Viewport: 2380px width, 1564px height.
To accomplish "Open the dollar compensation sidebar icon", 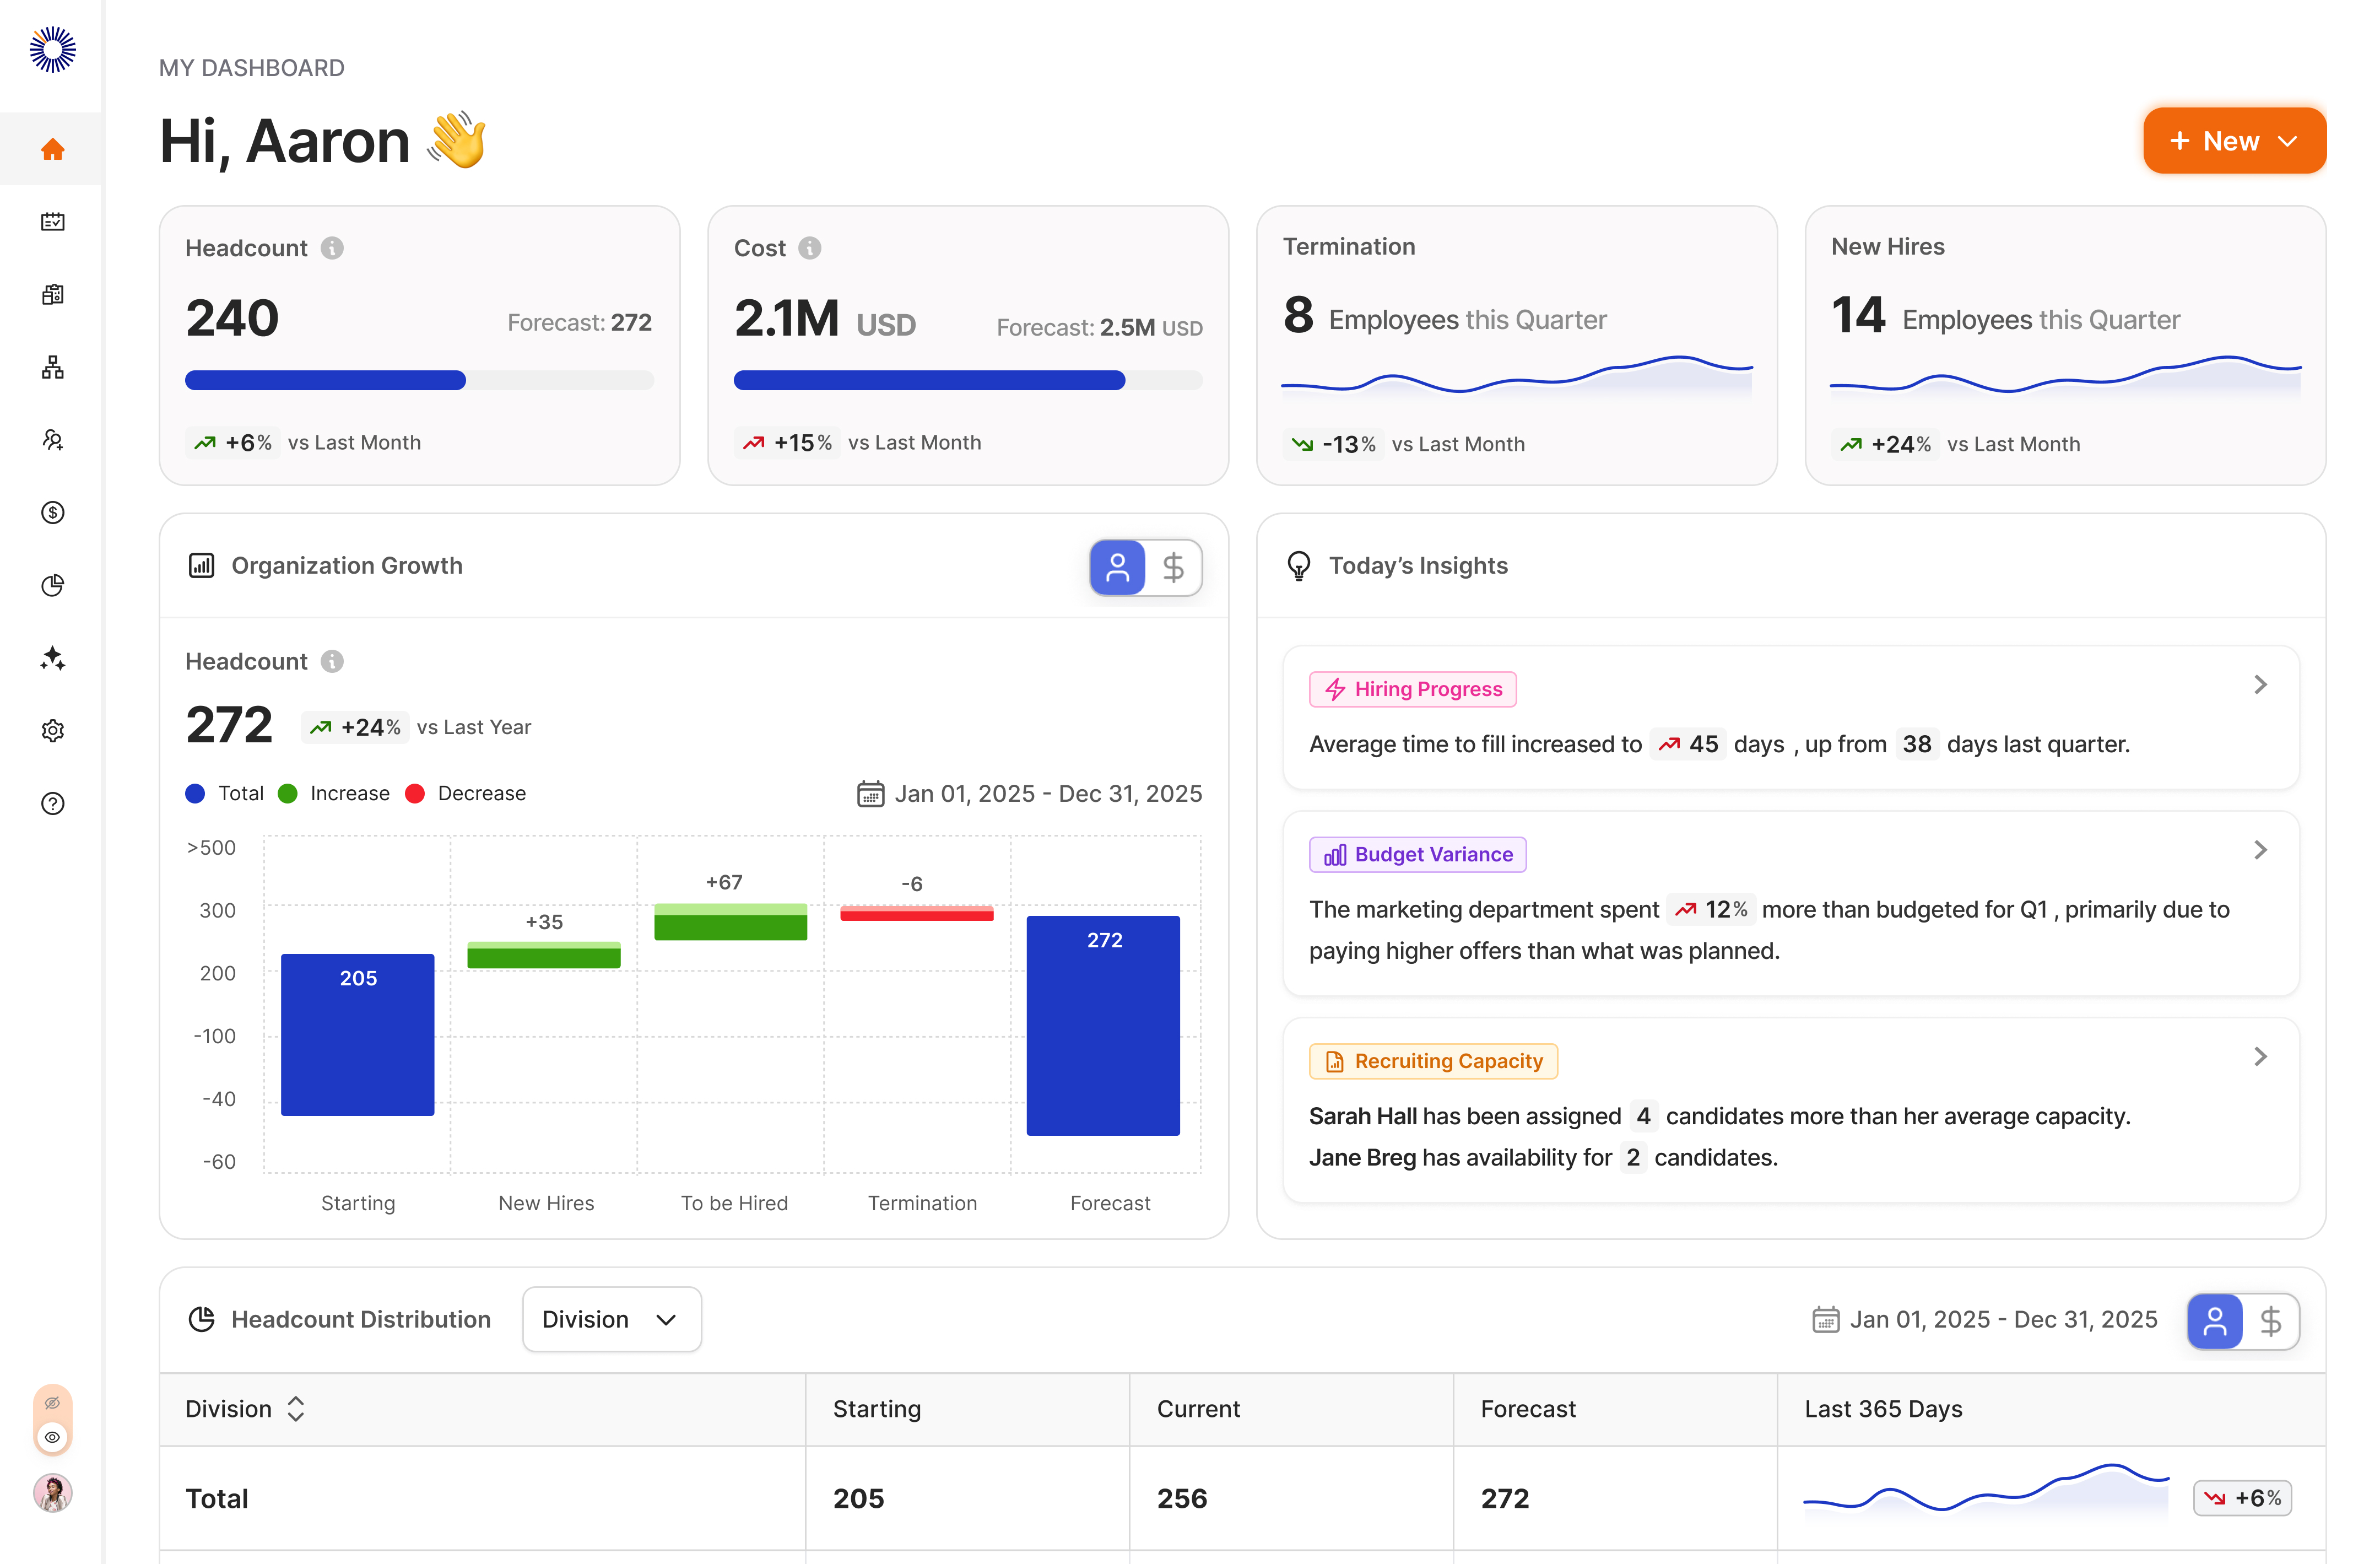I will [x=53, y=513].
